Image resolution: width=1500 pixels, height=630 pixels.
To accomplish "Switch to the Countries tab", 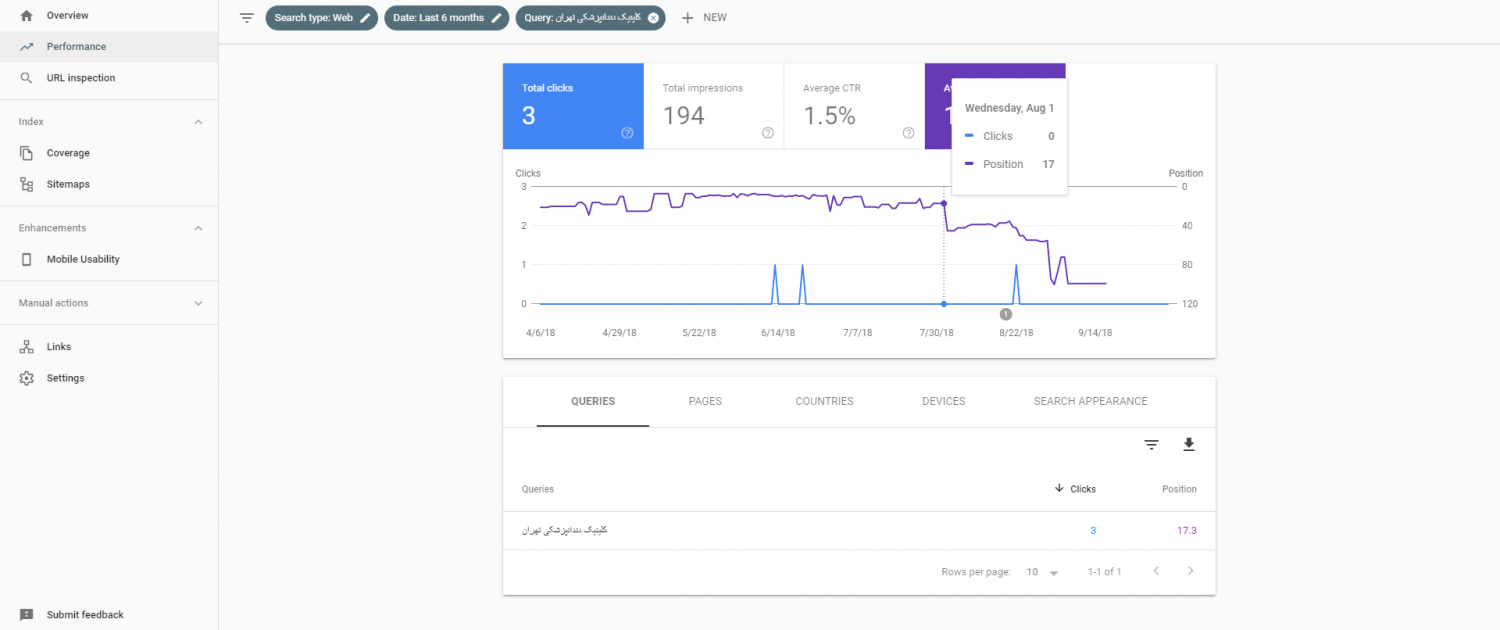I will click(x=824, y=401).
